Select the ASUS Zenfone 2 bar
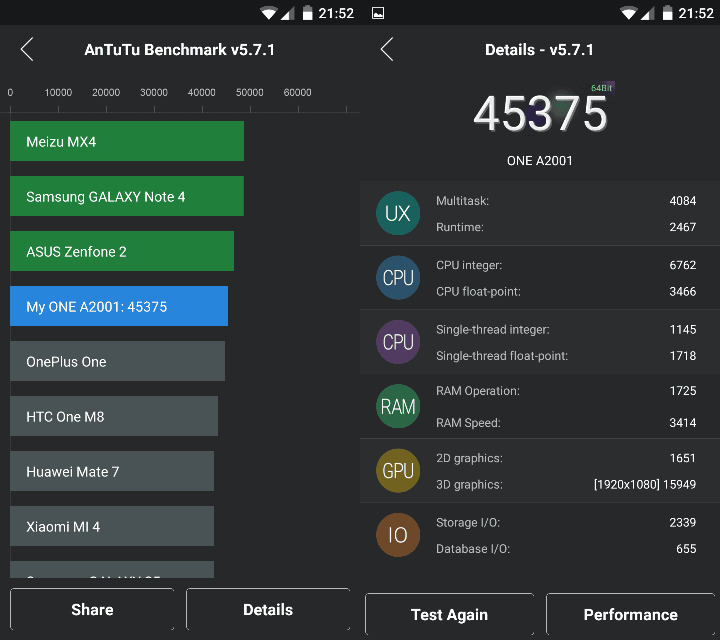This screenshot has height=640, width=722. coord(122,251)
